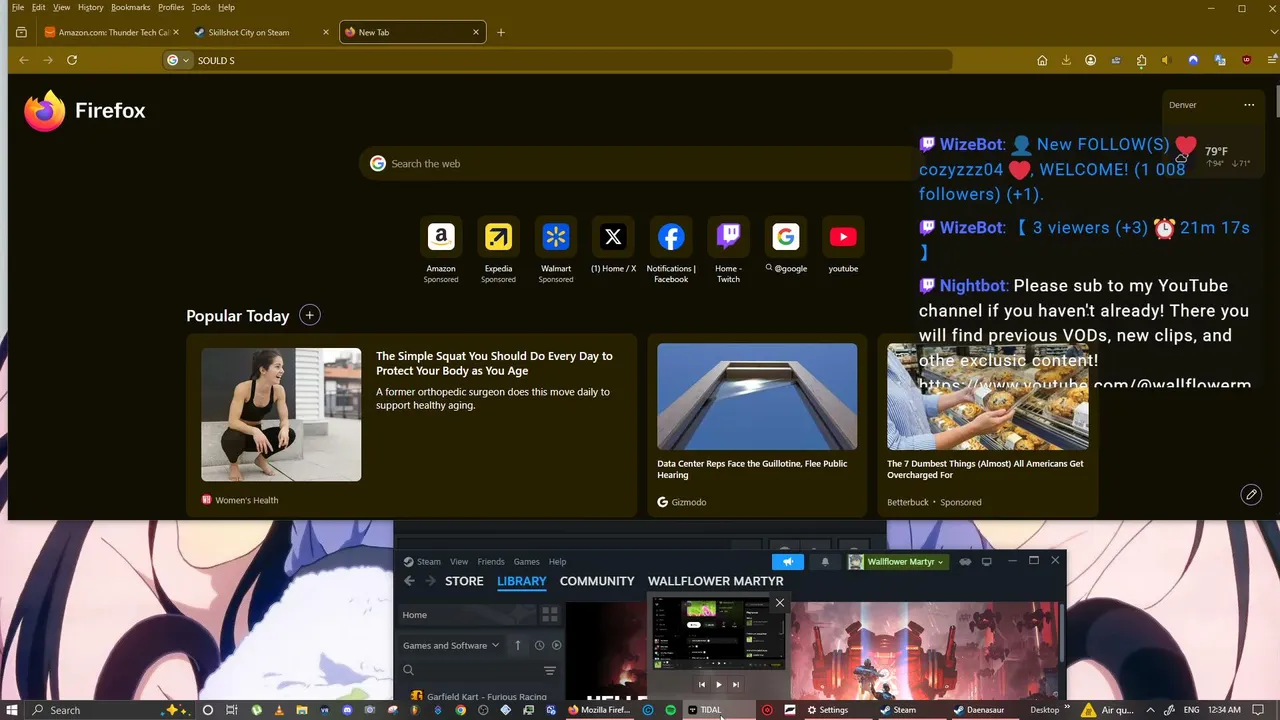Go to previous track in TIDAL preview
The width and height of the screenshot is (1280, 720).
pos(701,684)
